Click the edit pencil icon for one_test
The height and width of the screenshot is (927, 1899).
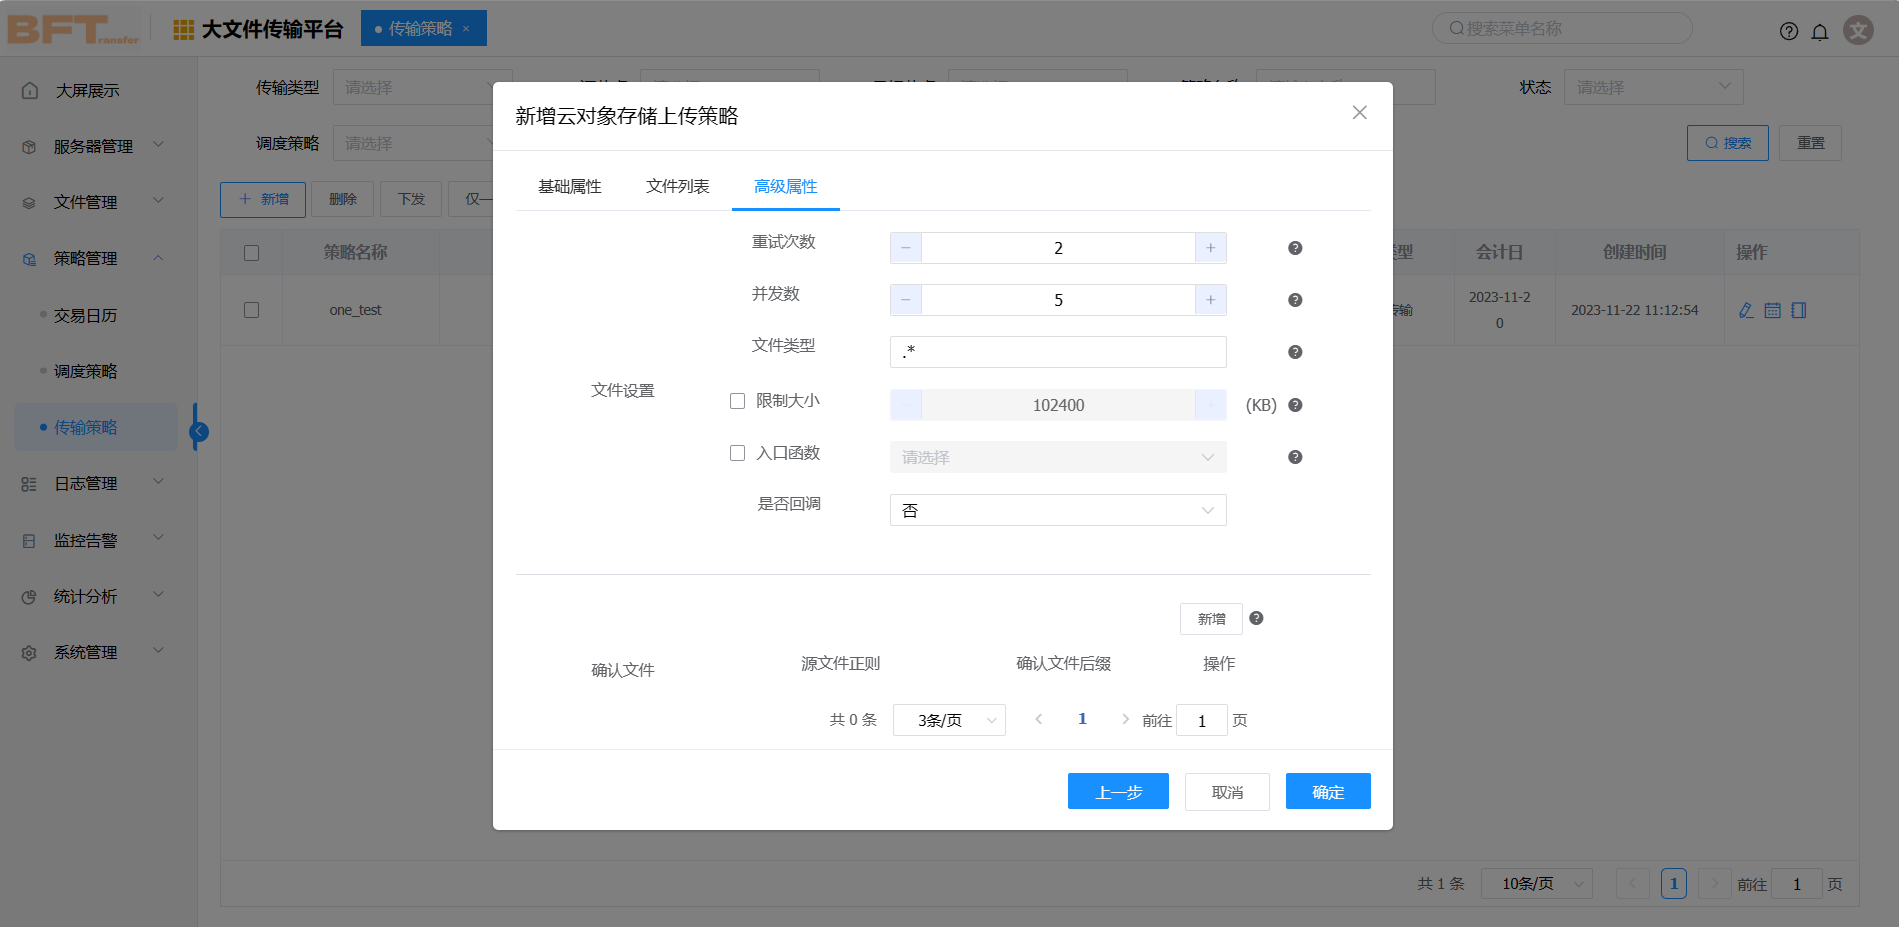[1746, 310]
